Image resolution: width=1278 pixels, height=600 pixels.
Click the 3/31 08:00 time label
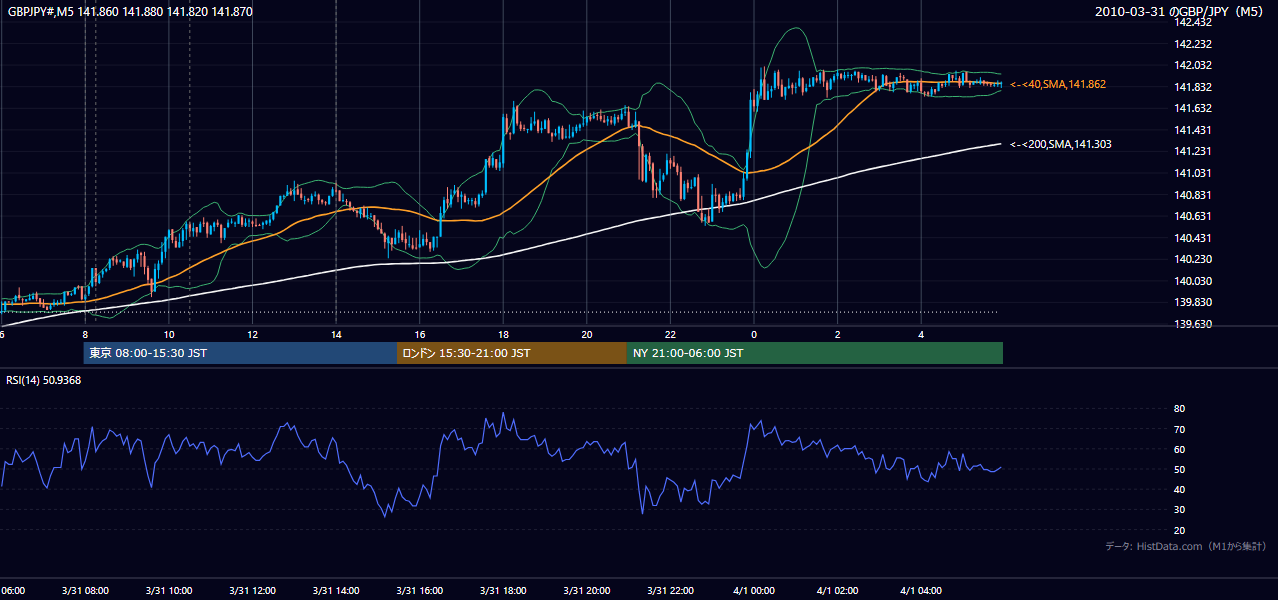pos(85,591)
